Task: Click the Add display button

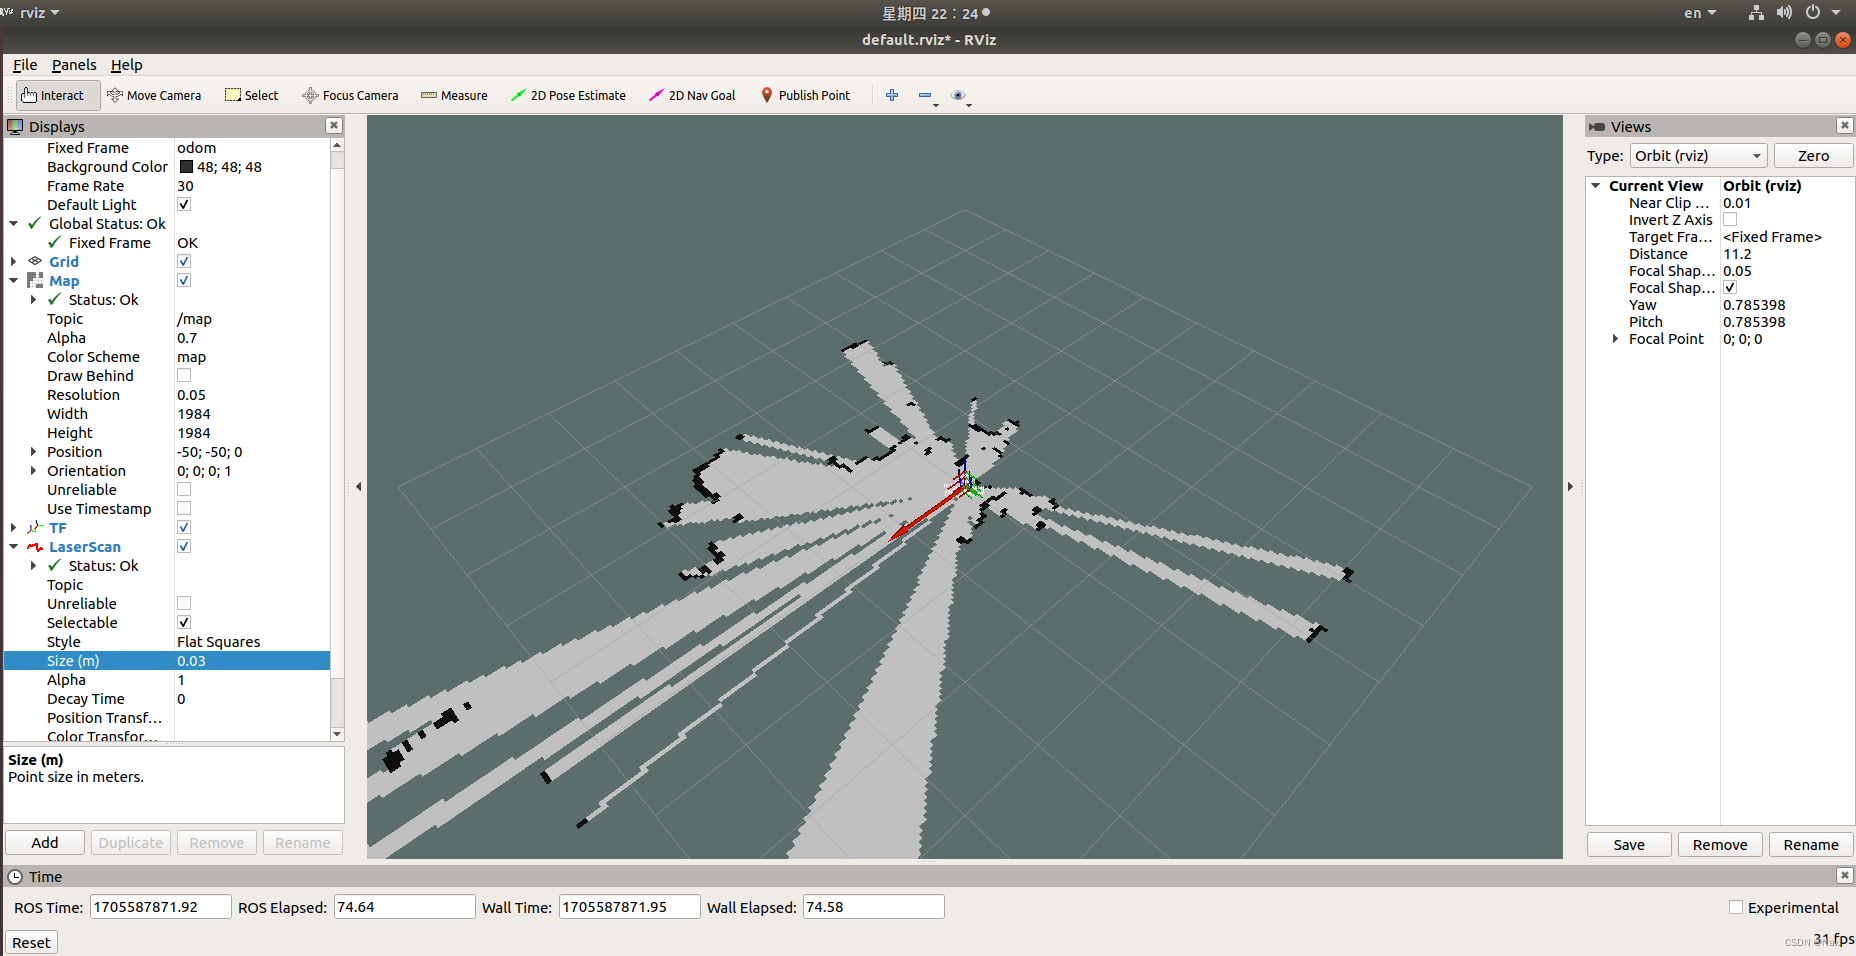Action: 45,842
